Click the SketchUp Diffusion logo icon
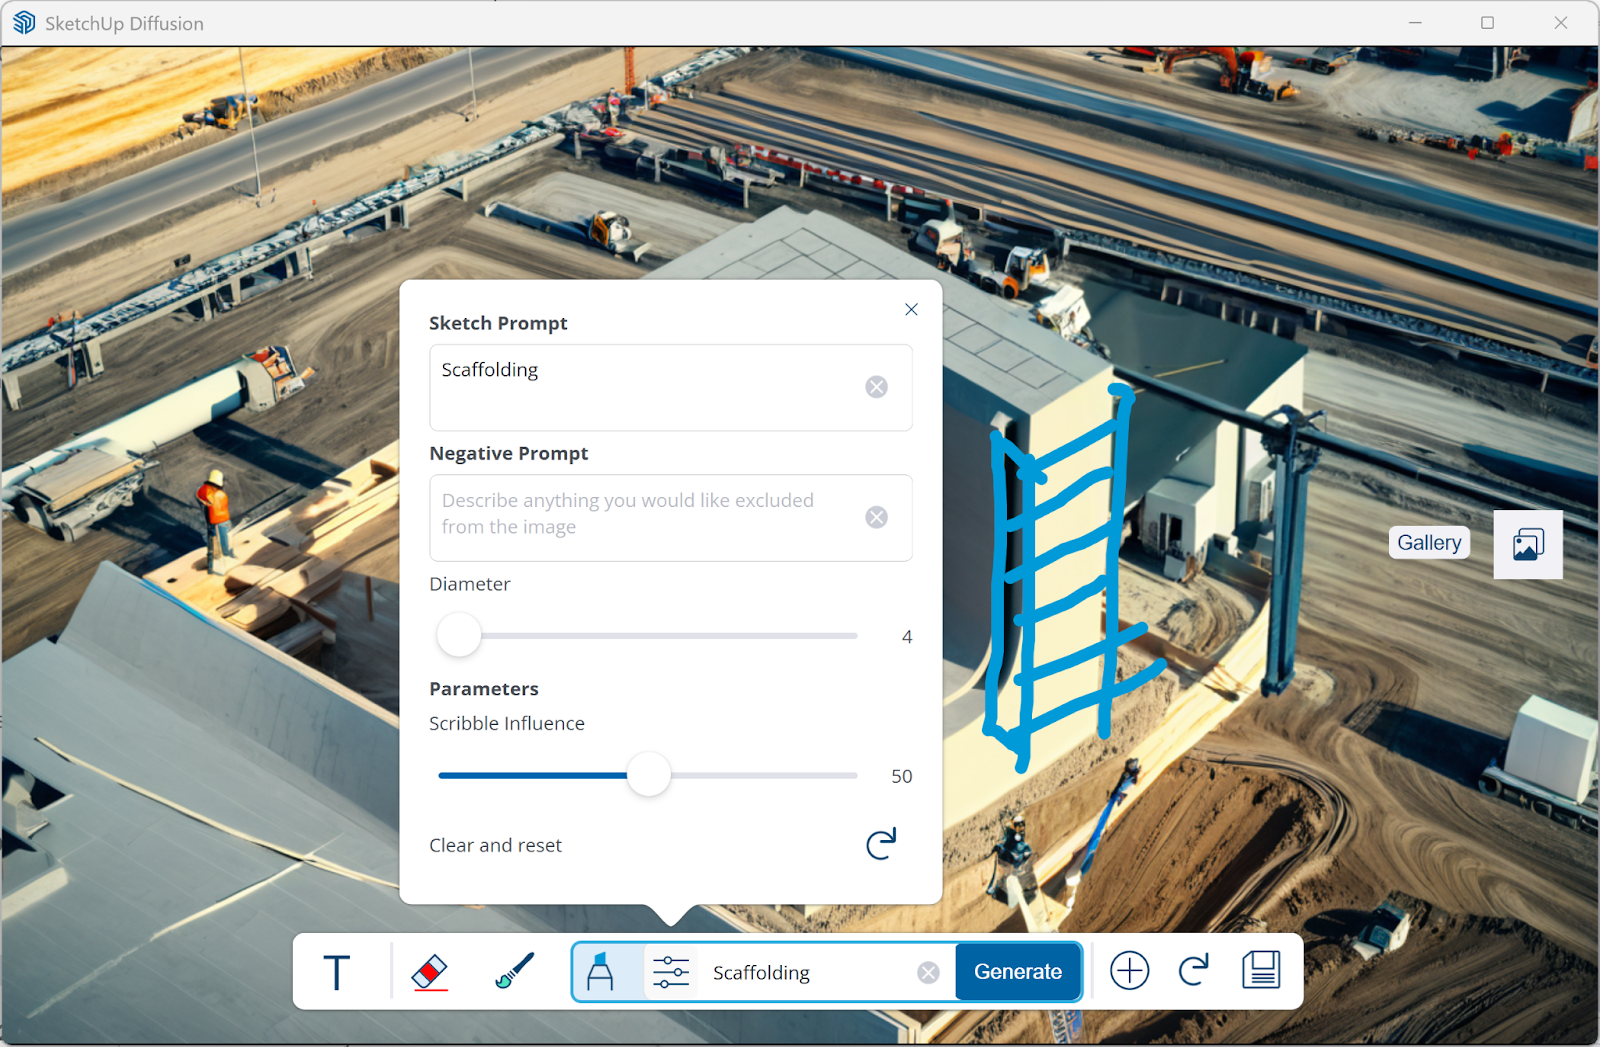The width and height of the screenshot is (1600, 1047). point(24,23)
